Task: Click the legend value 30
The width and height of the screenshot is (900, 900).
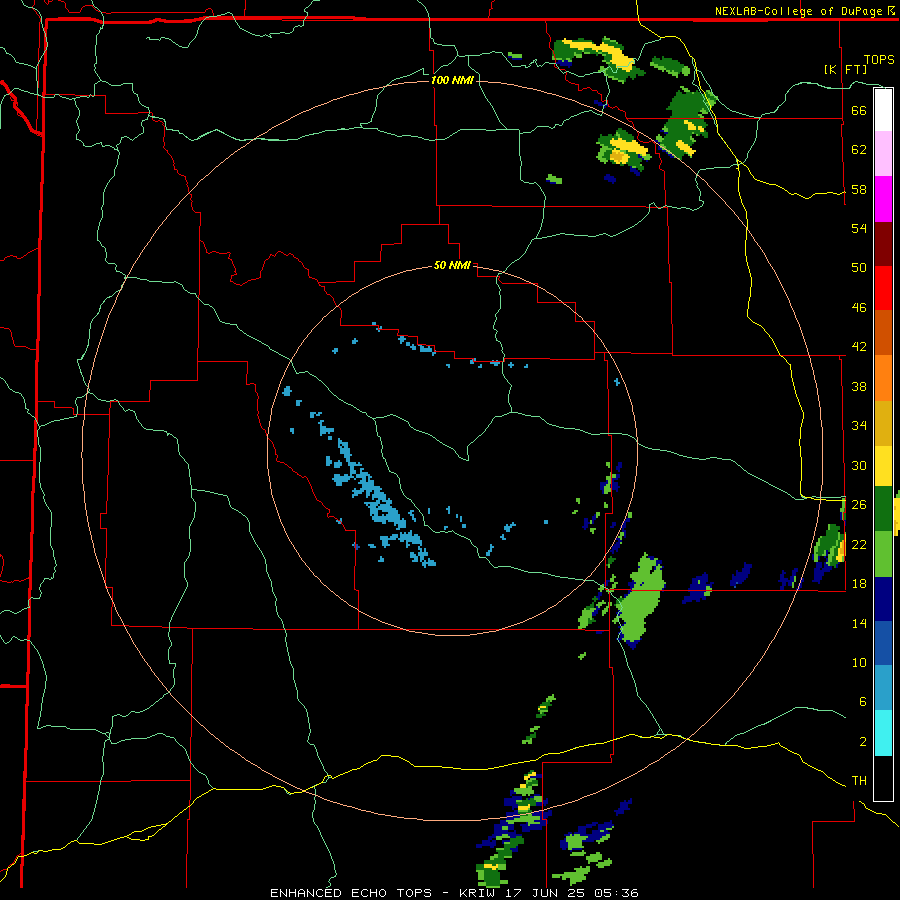Action: pos(859,465)
